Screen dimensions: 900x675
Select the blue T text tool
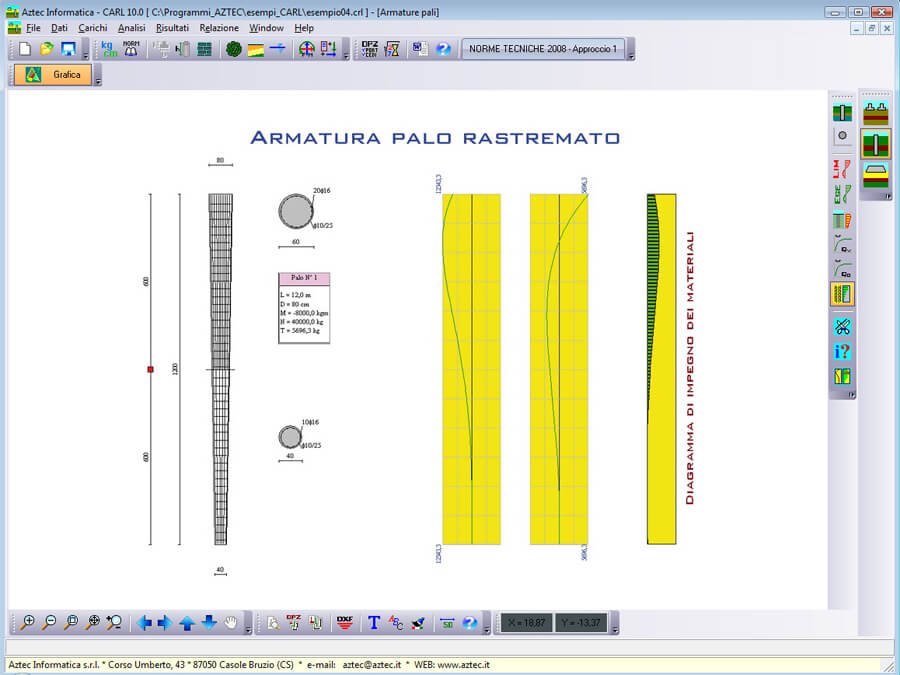[374, 622]
